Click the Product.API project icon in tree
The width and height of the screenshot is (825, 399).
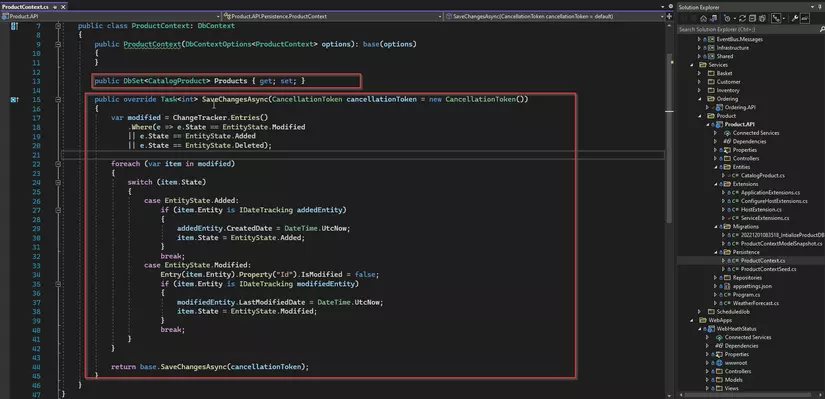(718, 124)
